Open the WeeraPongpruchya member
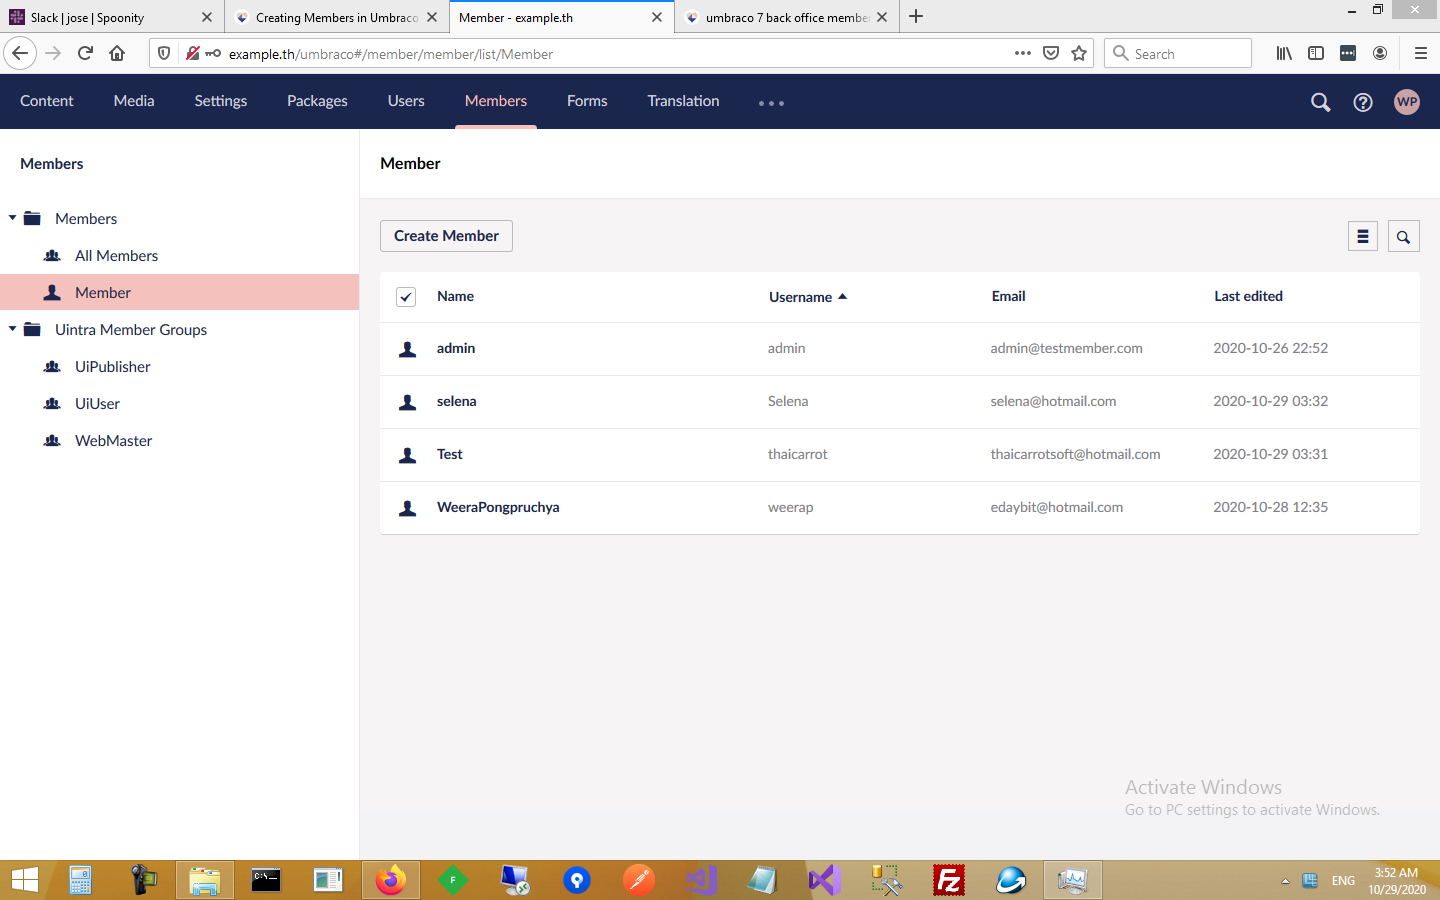 (498, 507)
